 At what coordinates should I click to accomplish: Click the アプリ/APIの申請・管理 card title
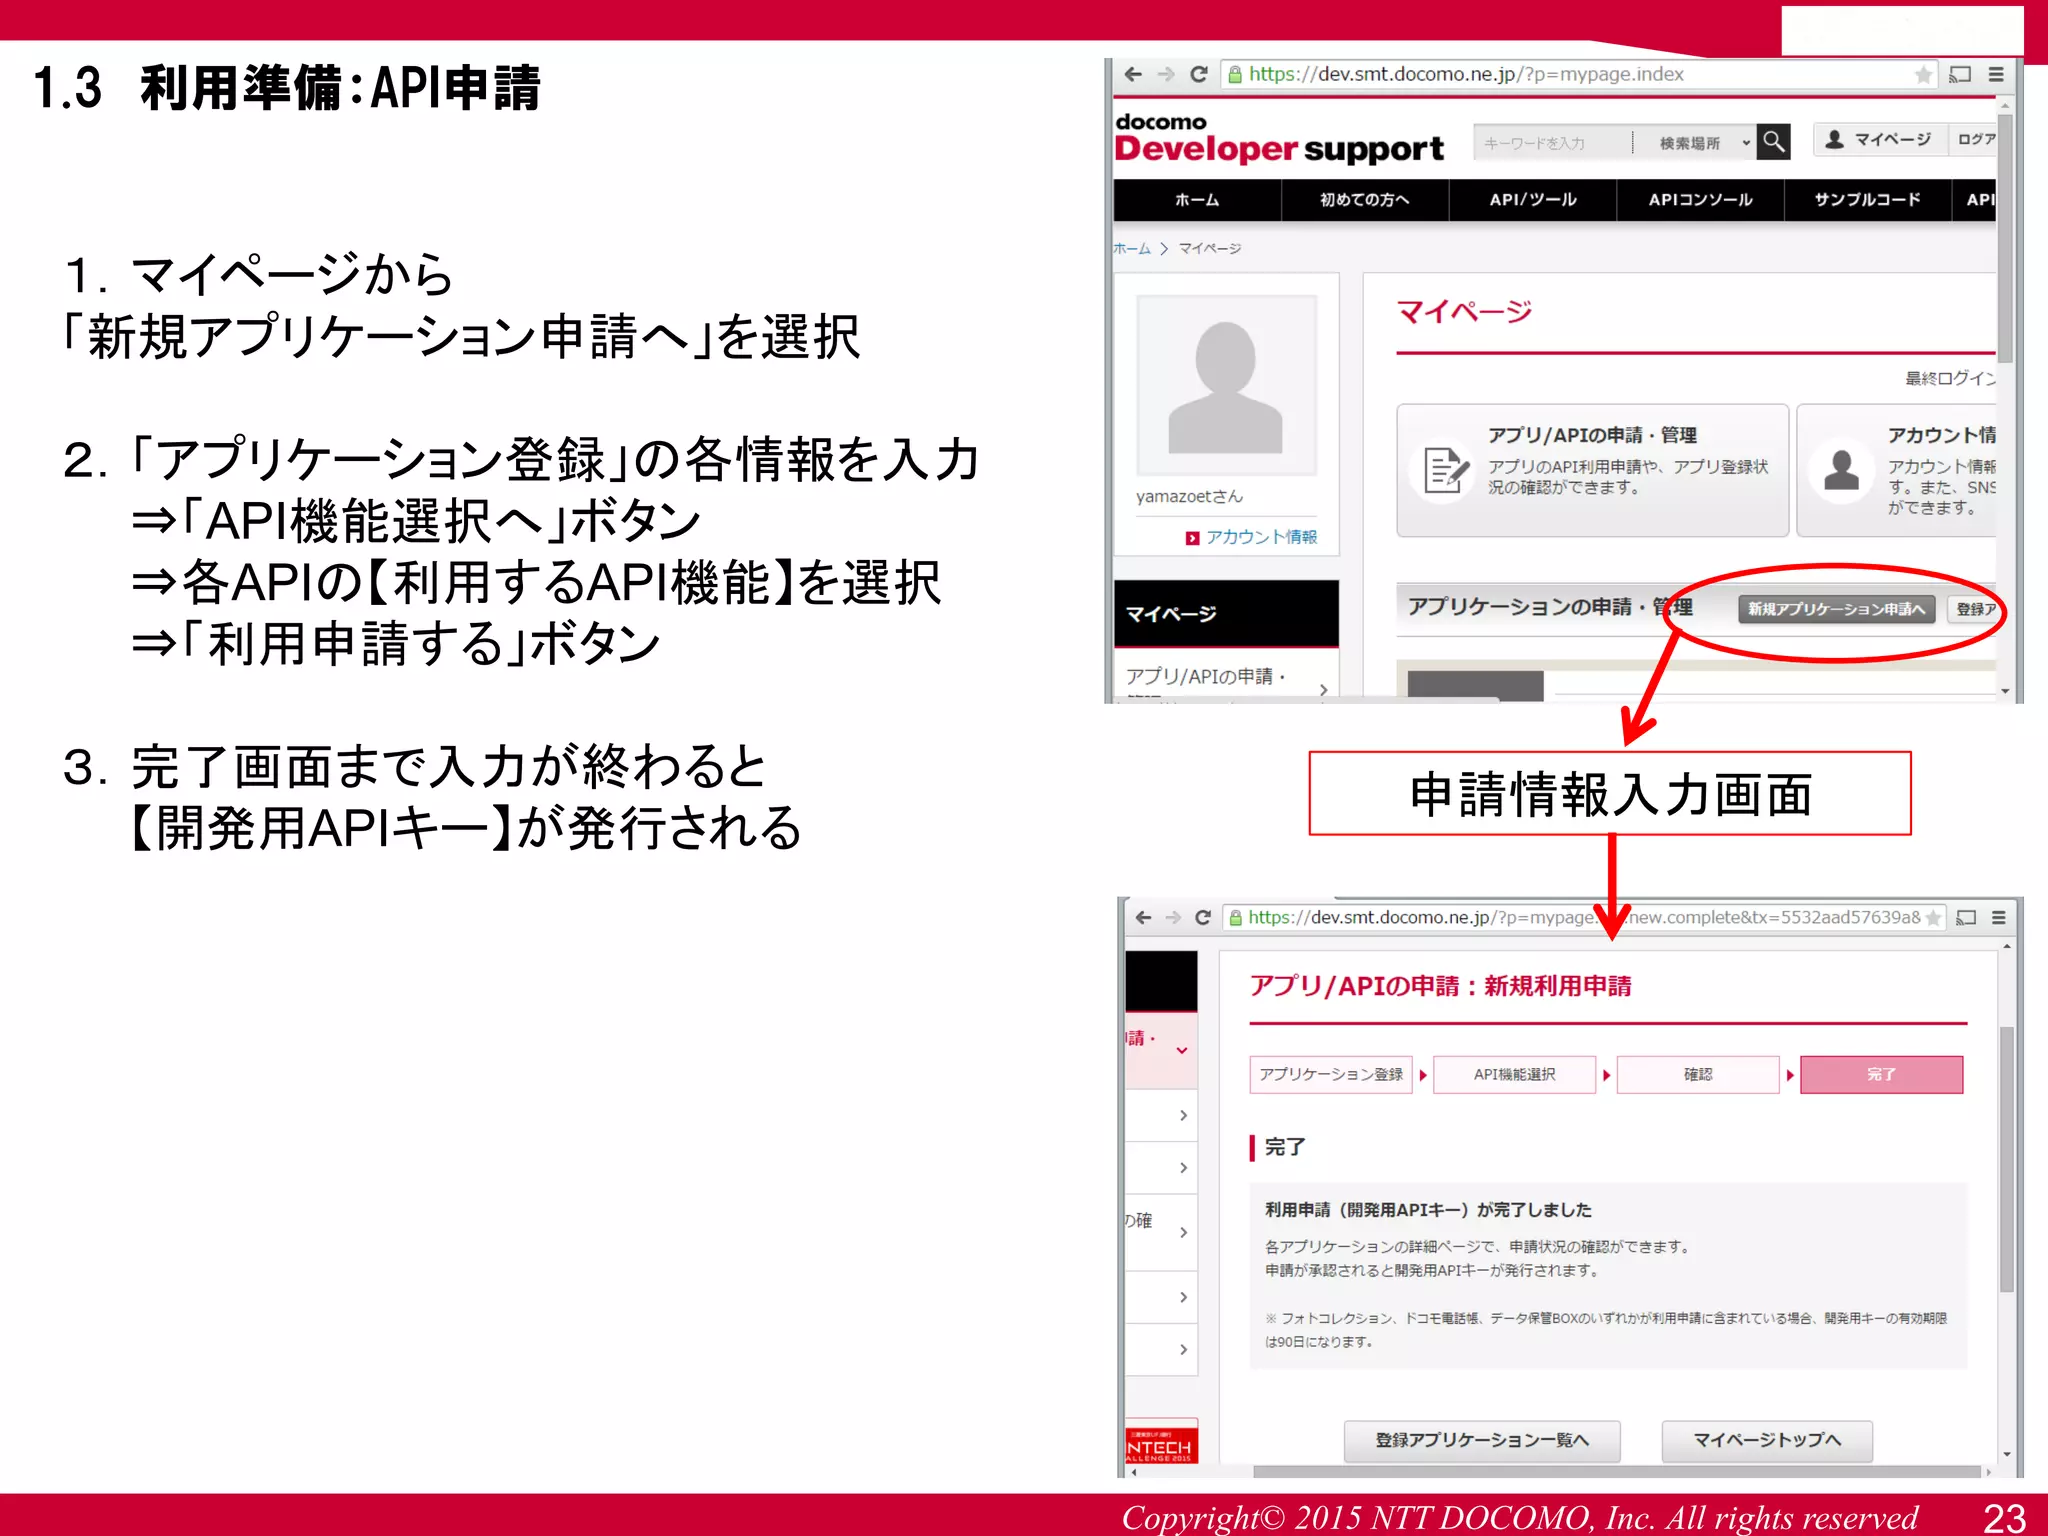point(1592,435)
